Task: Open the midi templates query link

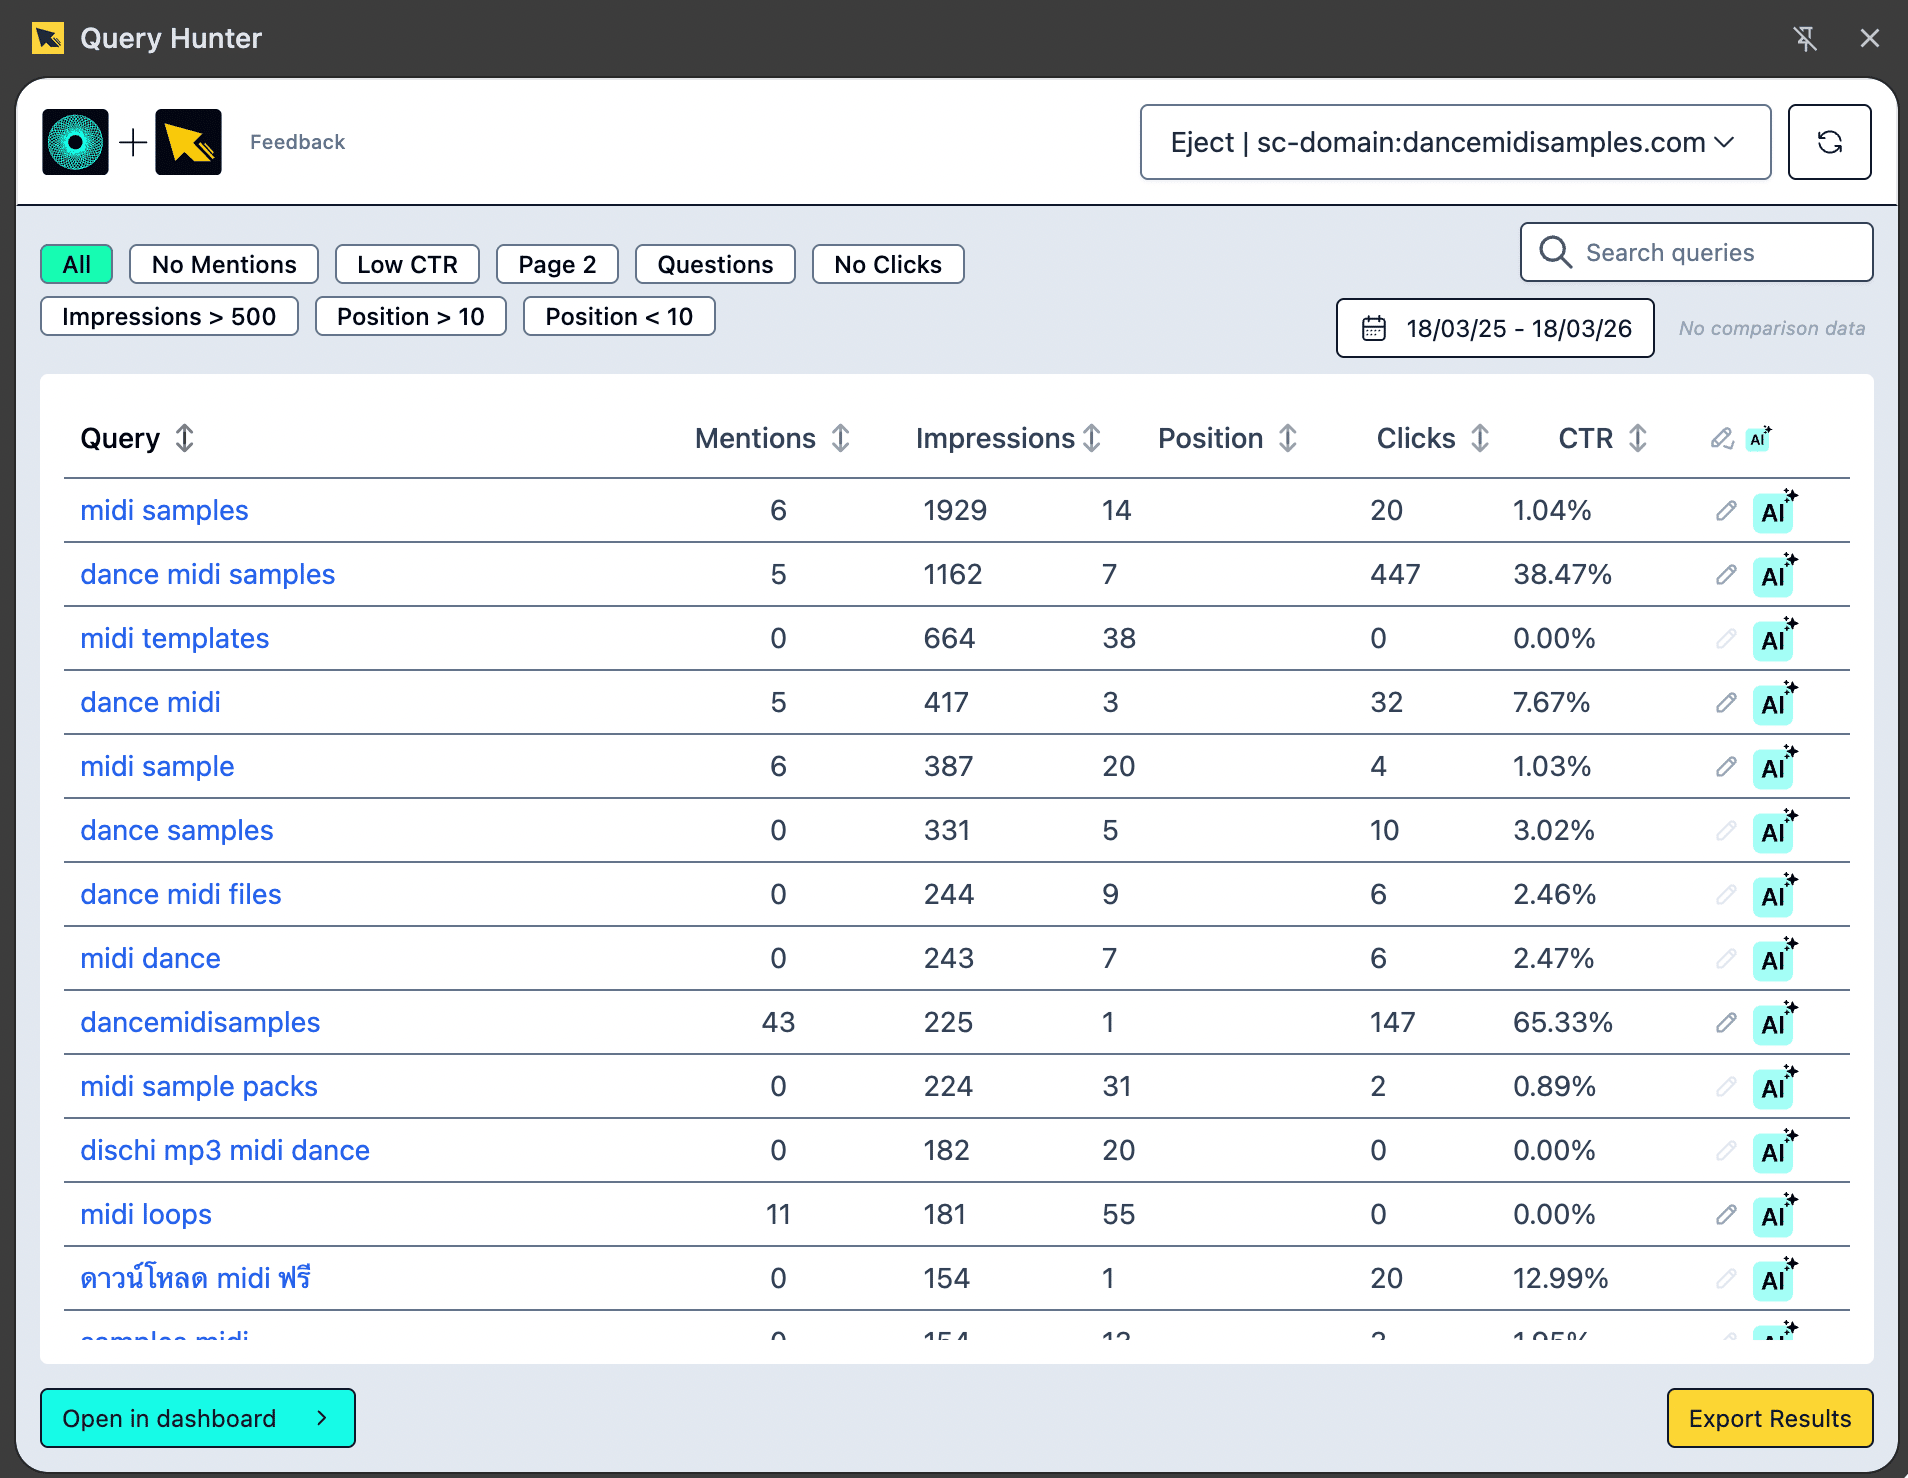Action: click(174, 638)
